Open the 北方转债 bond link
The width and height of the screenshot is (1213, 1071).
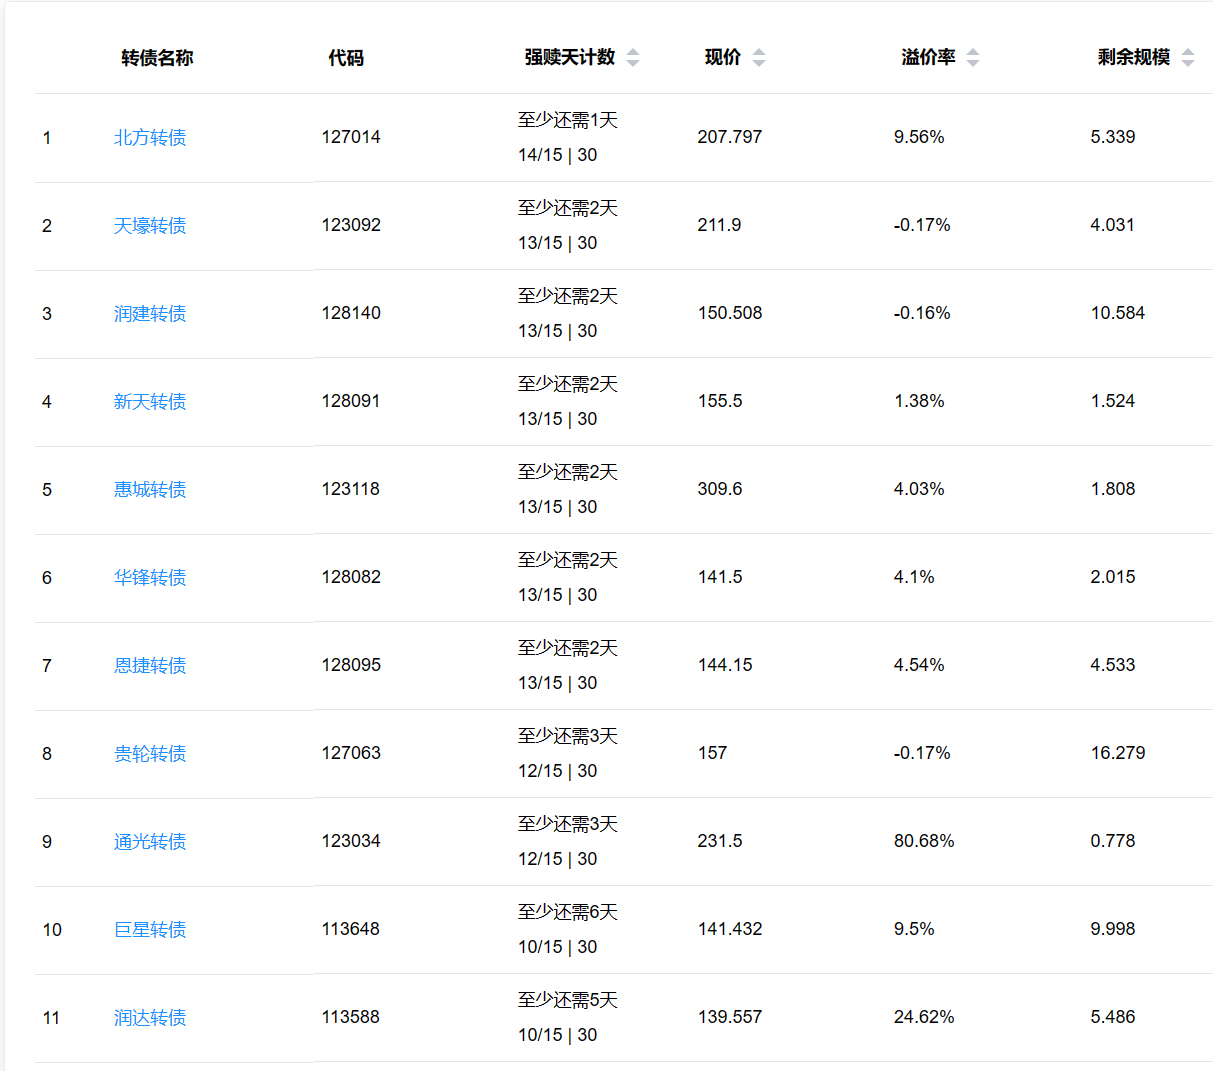click(x=150, y=138)
